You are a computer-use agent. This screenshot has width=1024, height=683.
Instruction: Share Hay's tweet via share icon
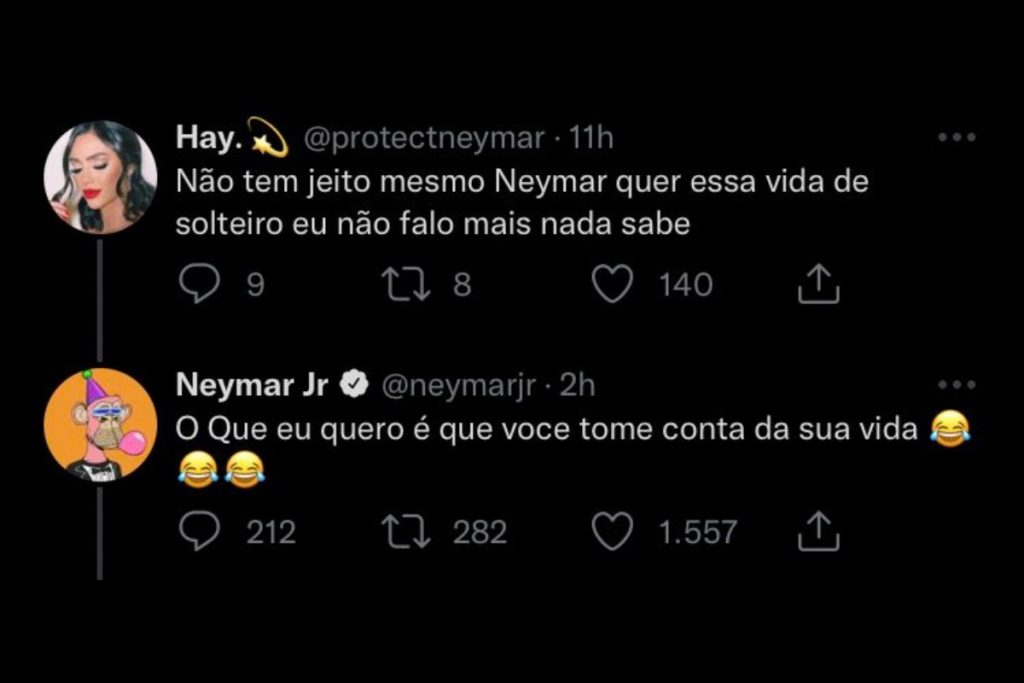[818, 287]
